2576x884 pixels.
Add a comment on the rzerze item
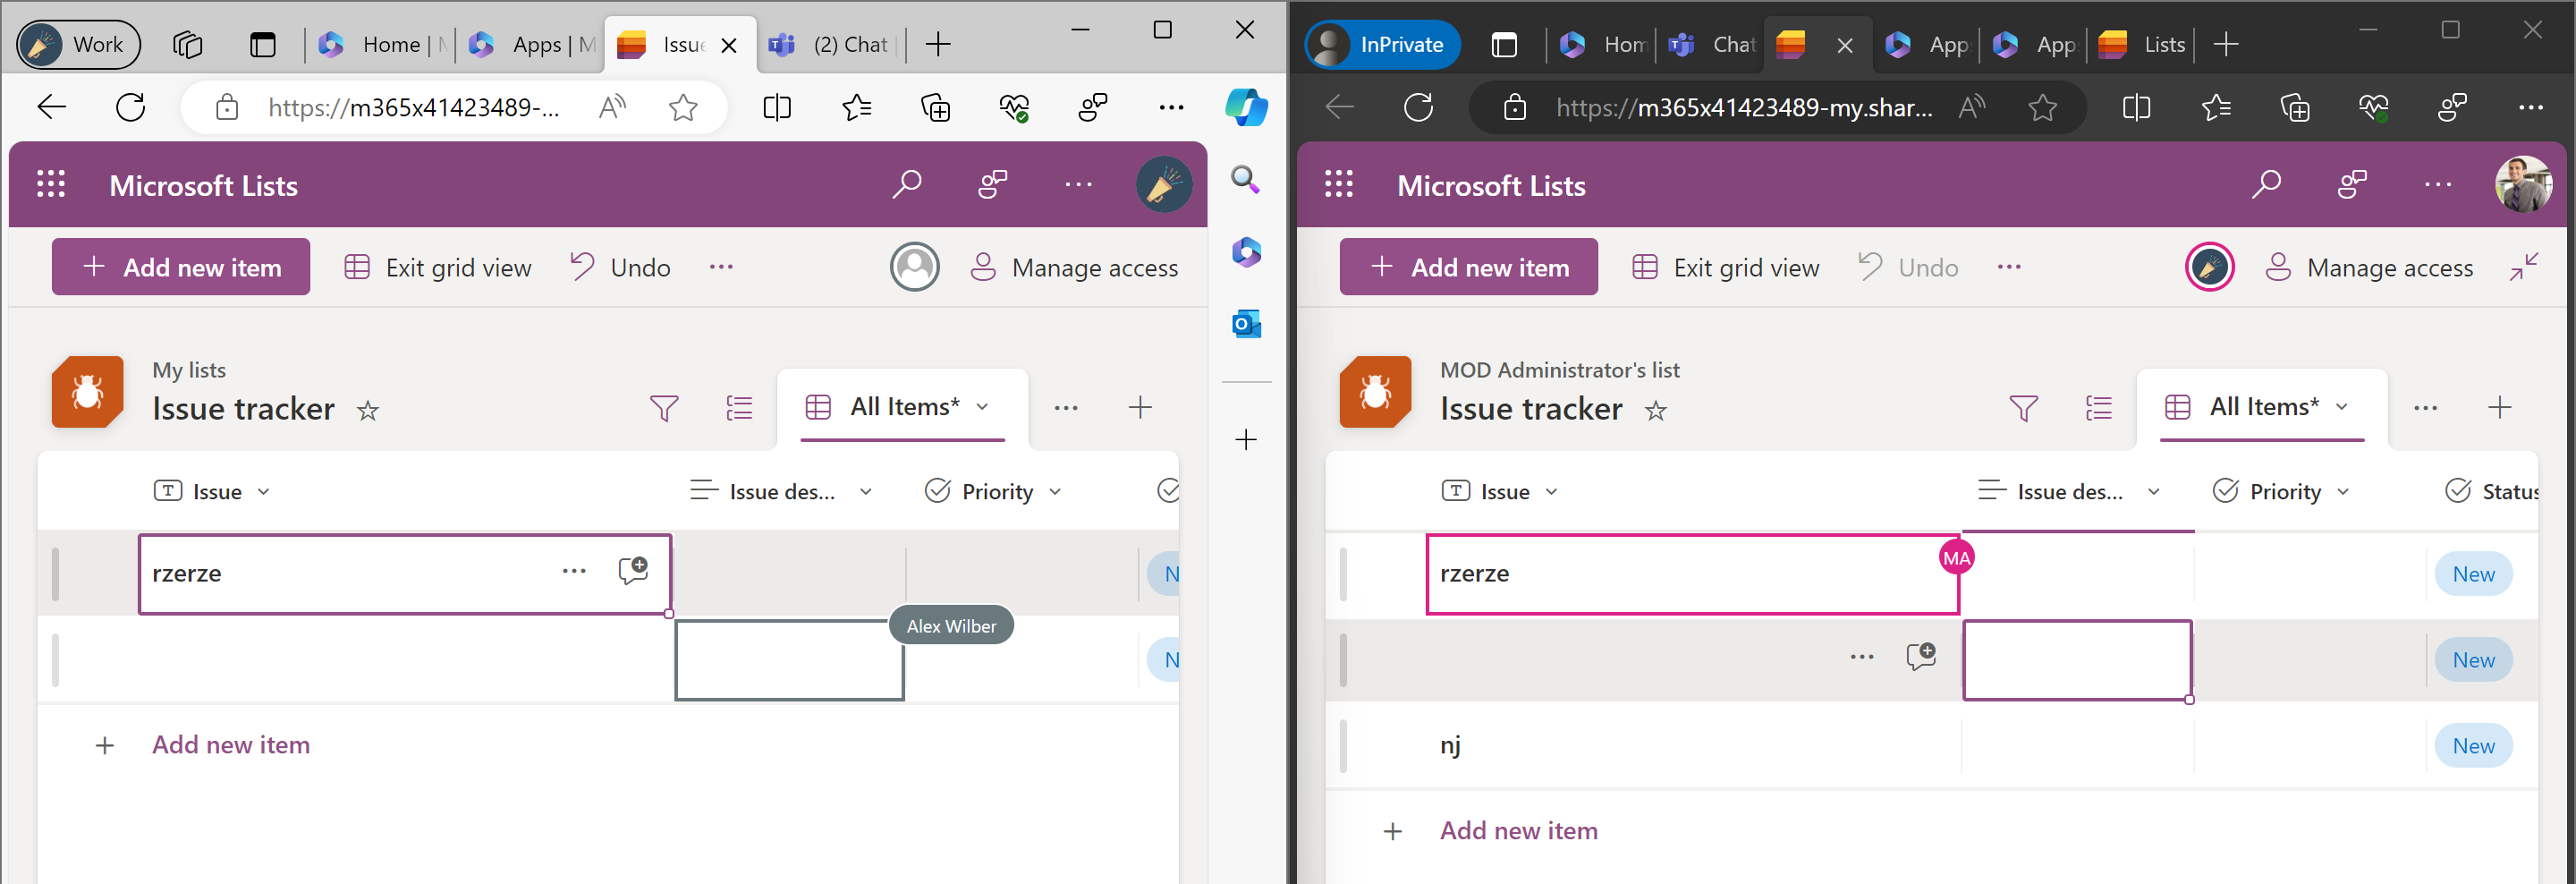coord(634,570)
